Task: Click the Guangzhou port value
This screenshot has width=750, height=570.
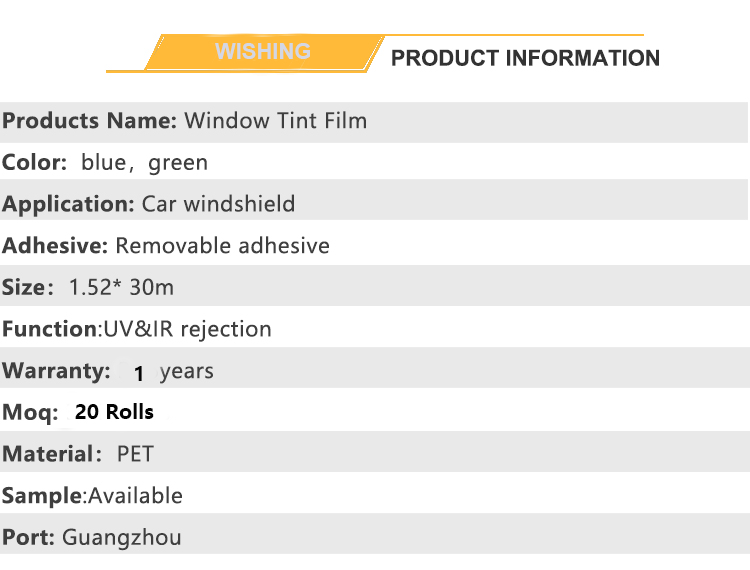Action: pyautogui.click(x=122, y=538)
